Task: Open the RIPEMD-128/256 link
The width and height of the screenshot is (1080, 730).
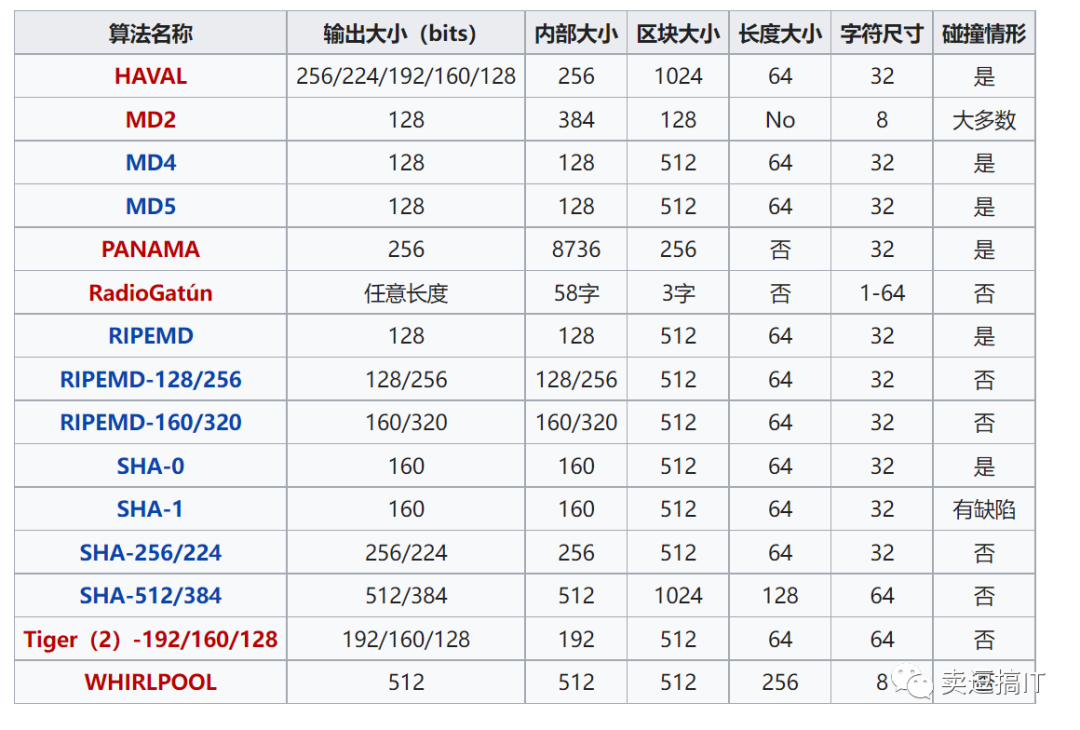Action: pos(150,379)
